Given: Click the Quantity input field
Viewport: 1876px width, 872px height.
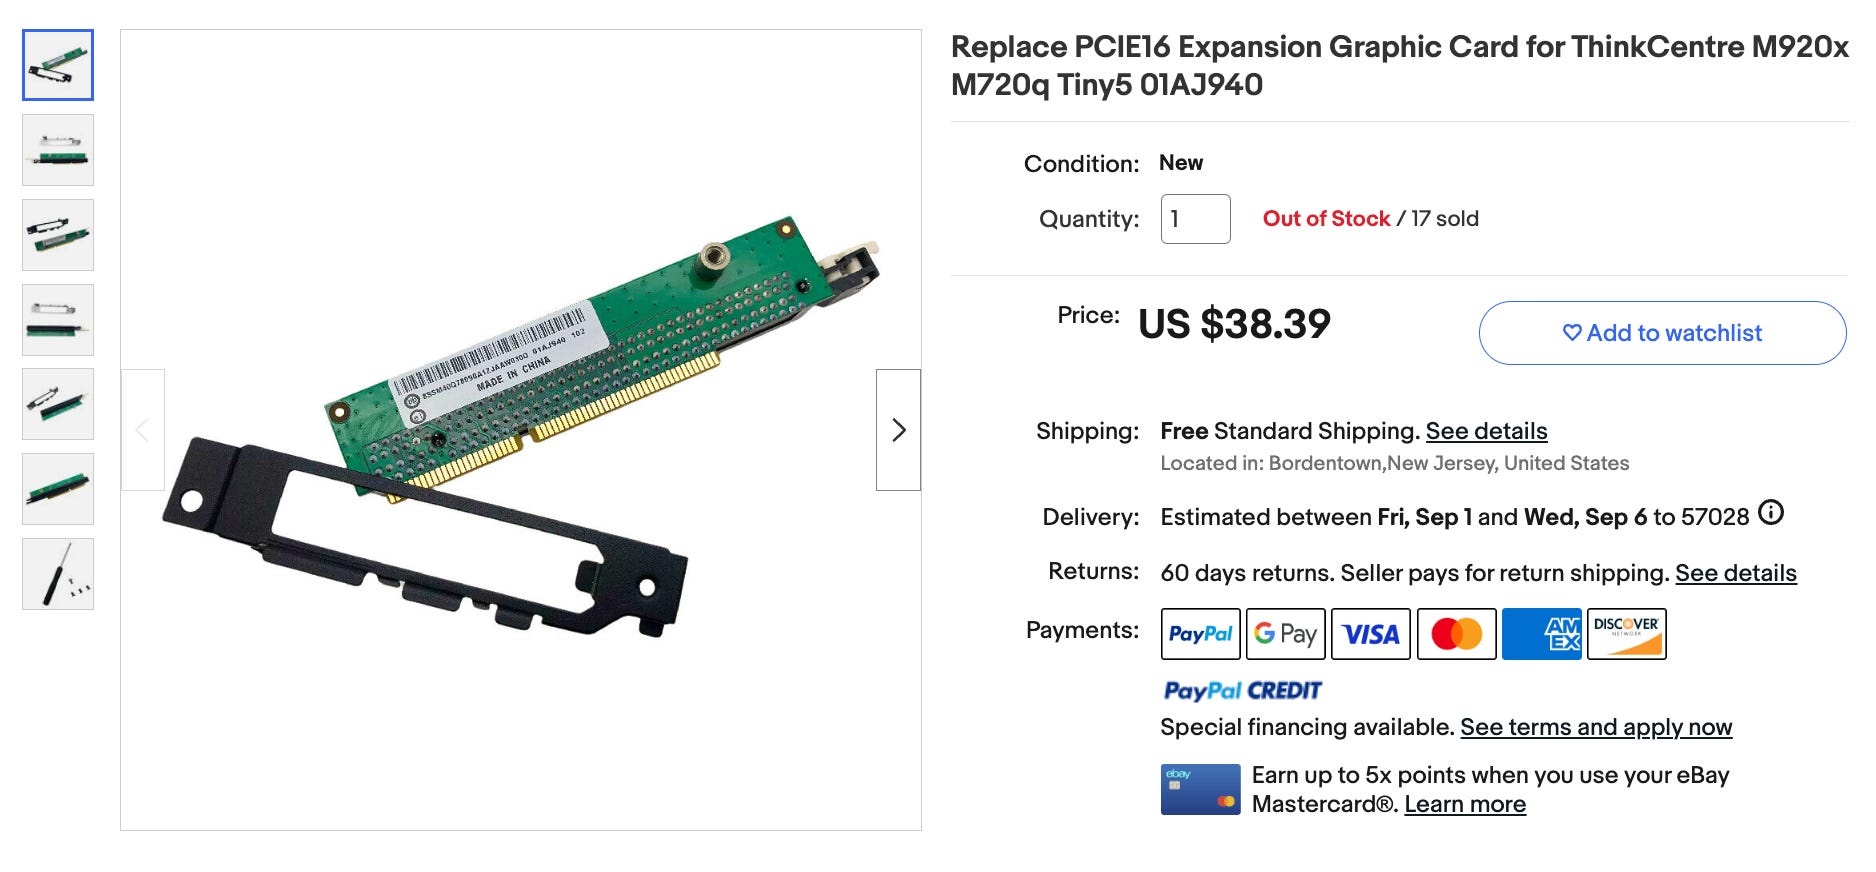Looking at the screenshot, I should tap(1195, 219).
